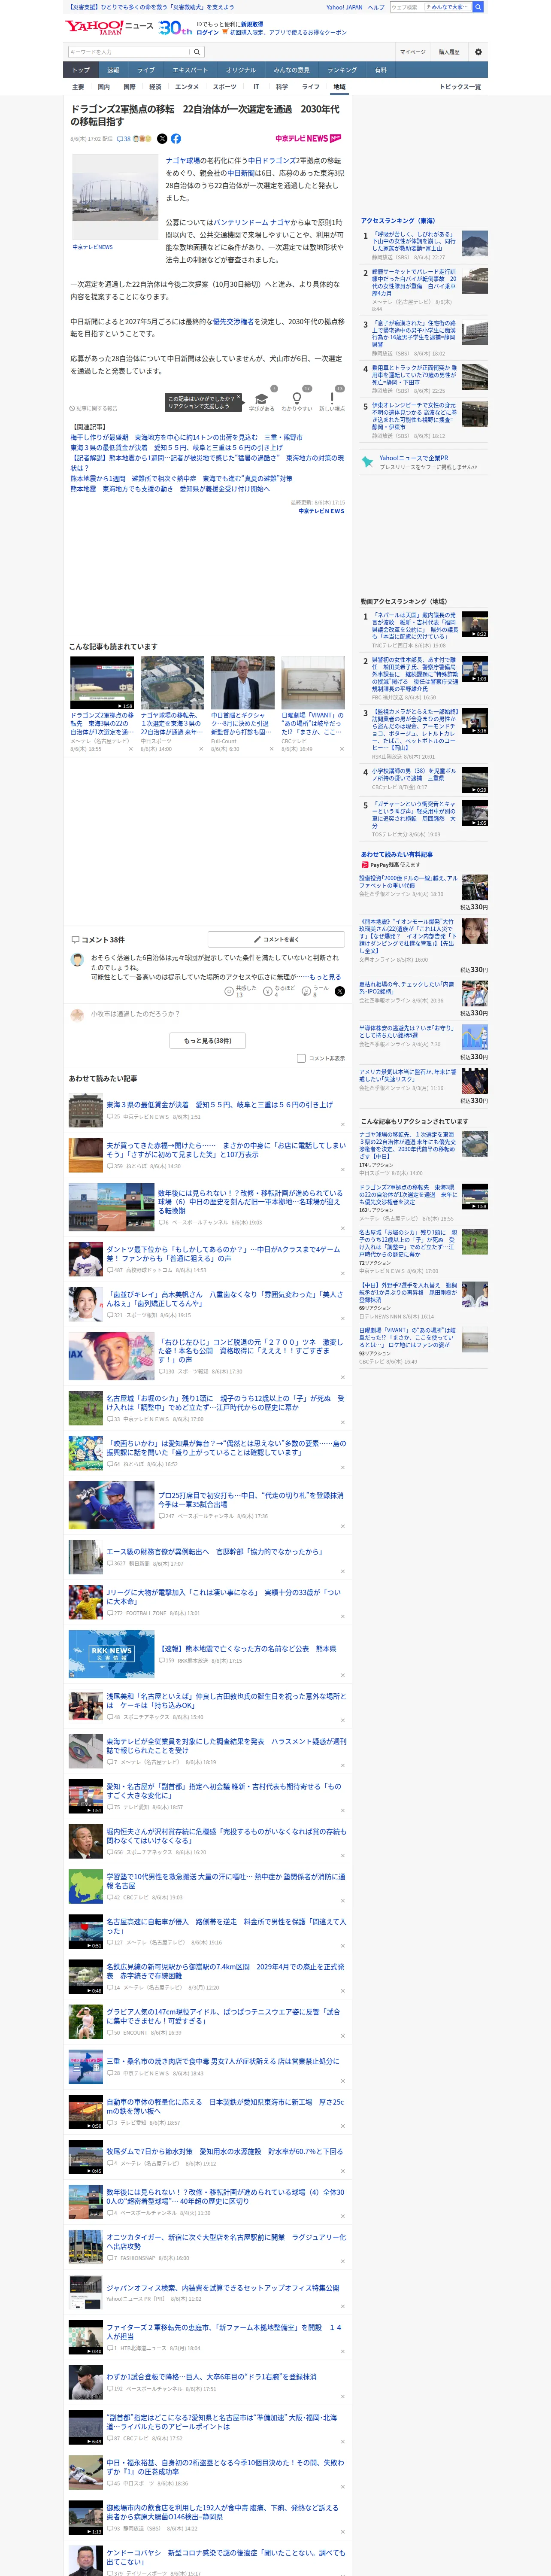React with わかりやすい lightbulb icon
The height and width of the screenshot is (2576, 551).
[x=296, y=398]
